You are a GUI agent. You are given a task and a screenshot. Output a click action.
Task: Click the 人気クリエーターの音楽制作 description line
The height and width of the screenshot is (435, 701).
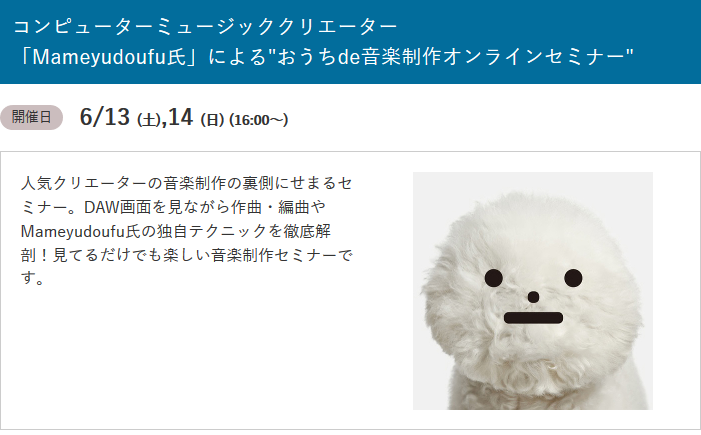[x=187, y=183]
